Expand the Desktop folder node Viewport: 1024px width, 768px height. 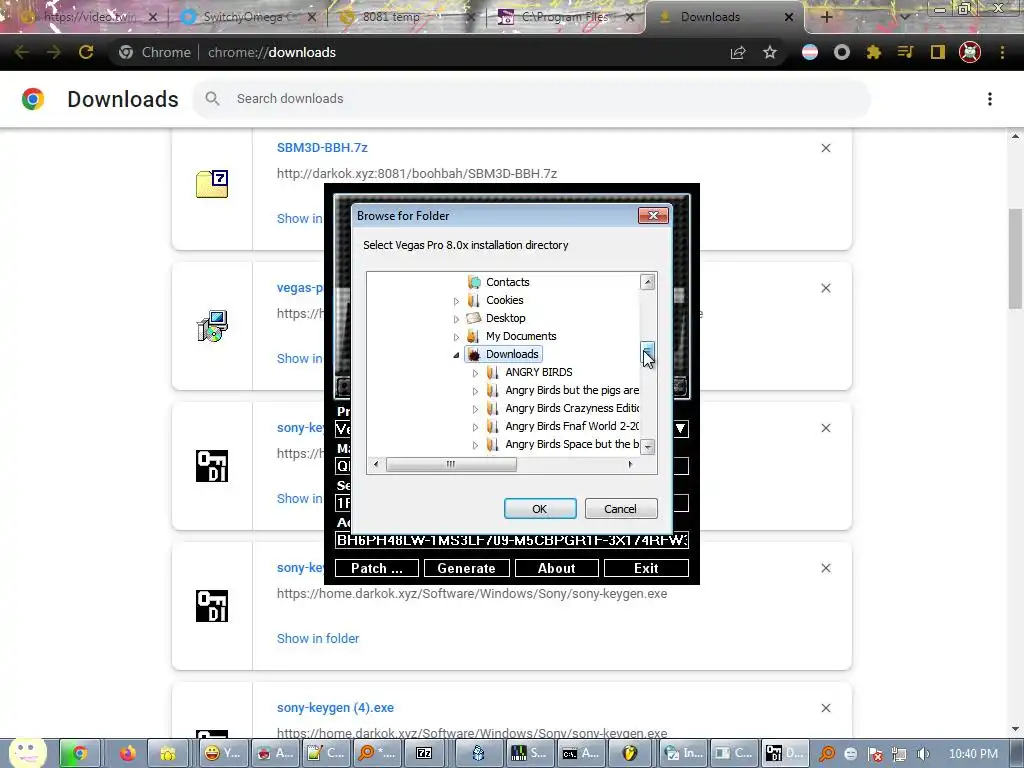[x=456, y=319]
